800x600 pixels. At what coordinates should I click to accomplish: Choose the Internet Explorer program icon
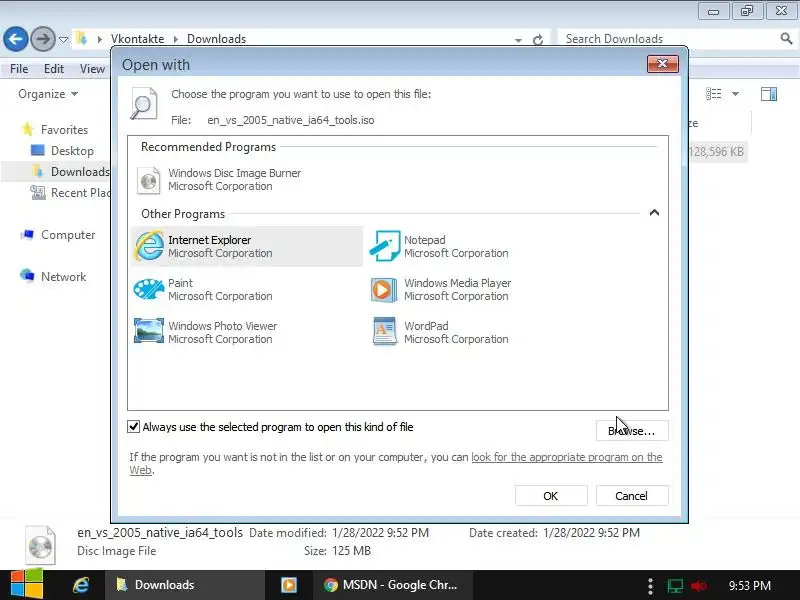click(148, 246)
